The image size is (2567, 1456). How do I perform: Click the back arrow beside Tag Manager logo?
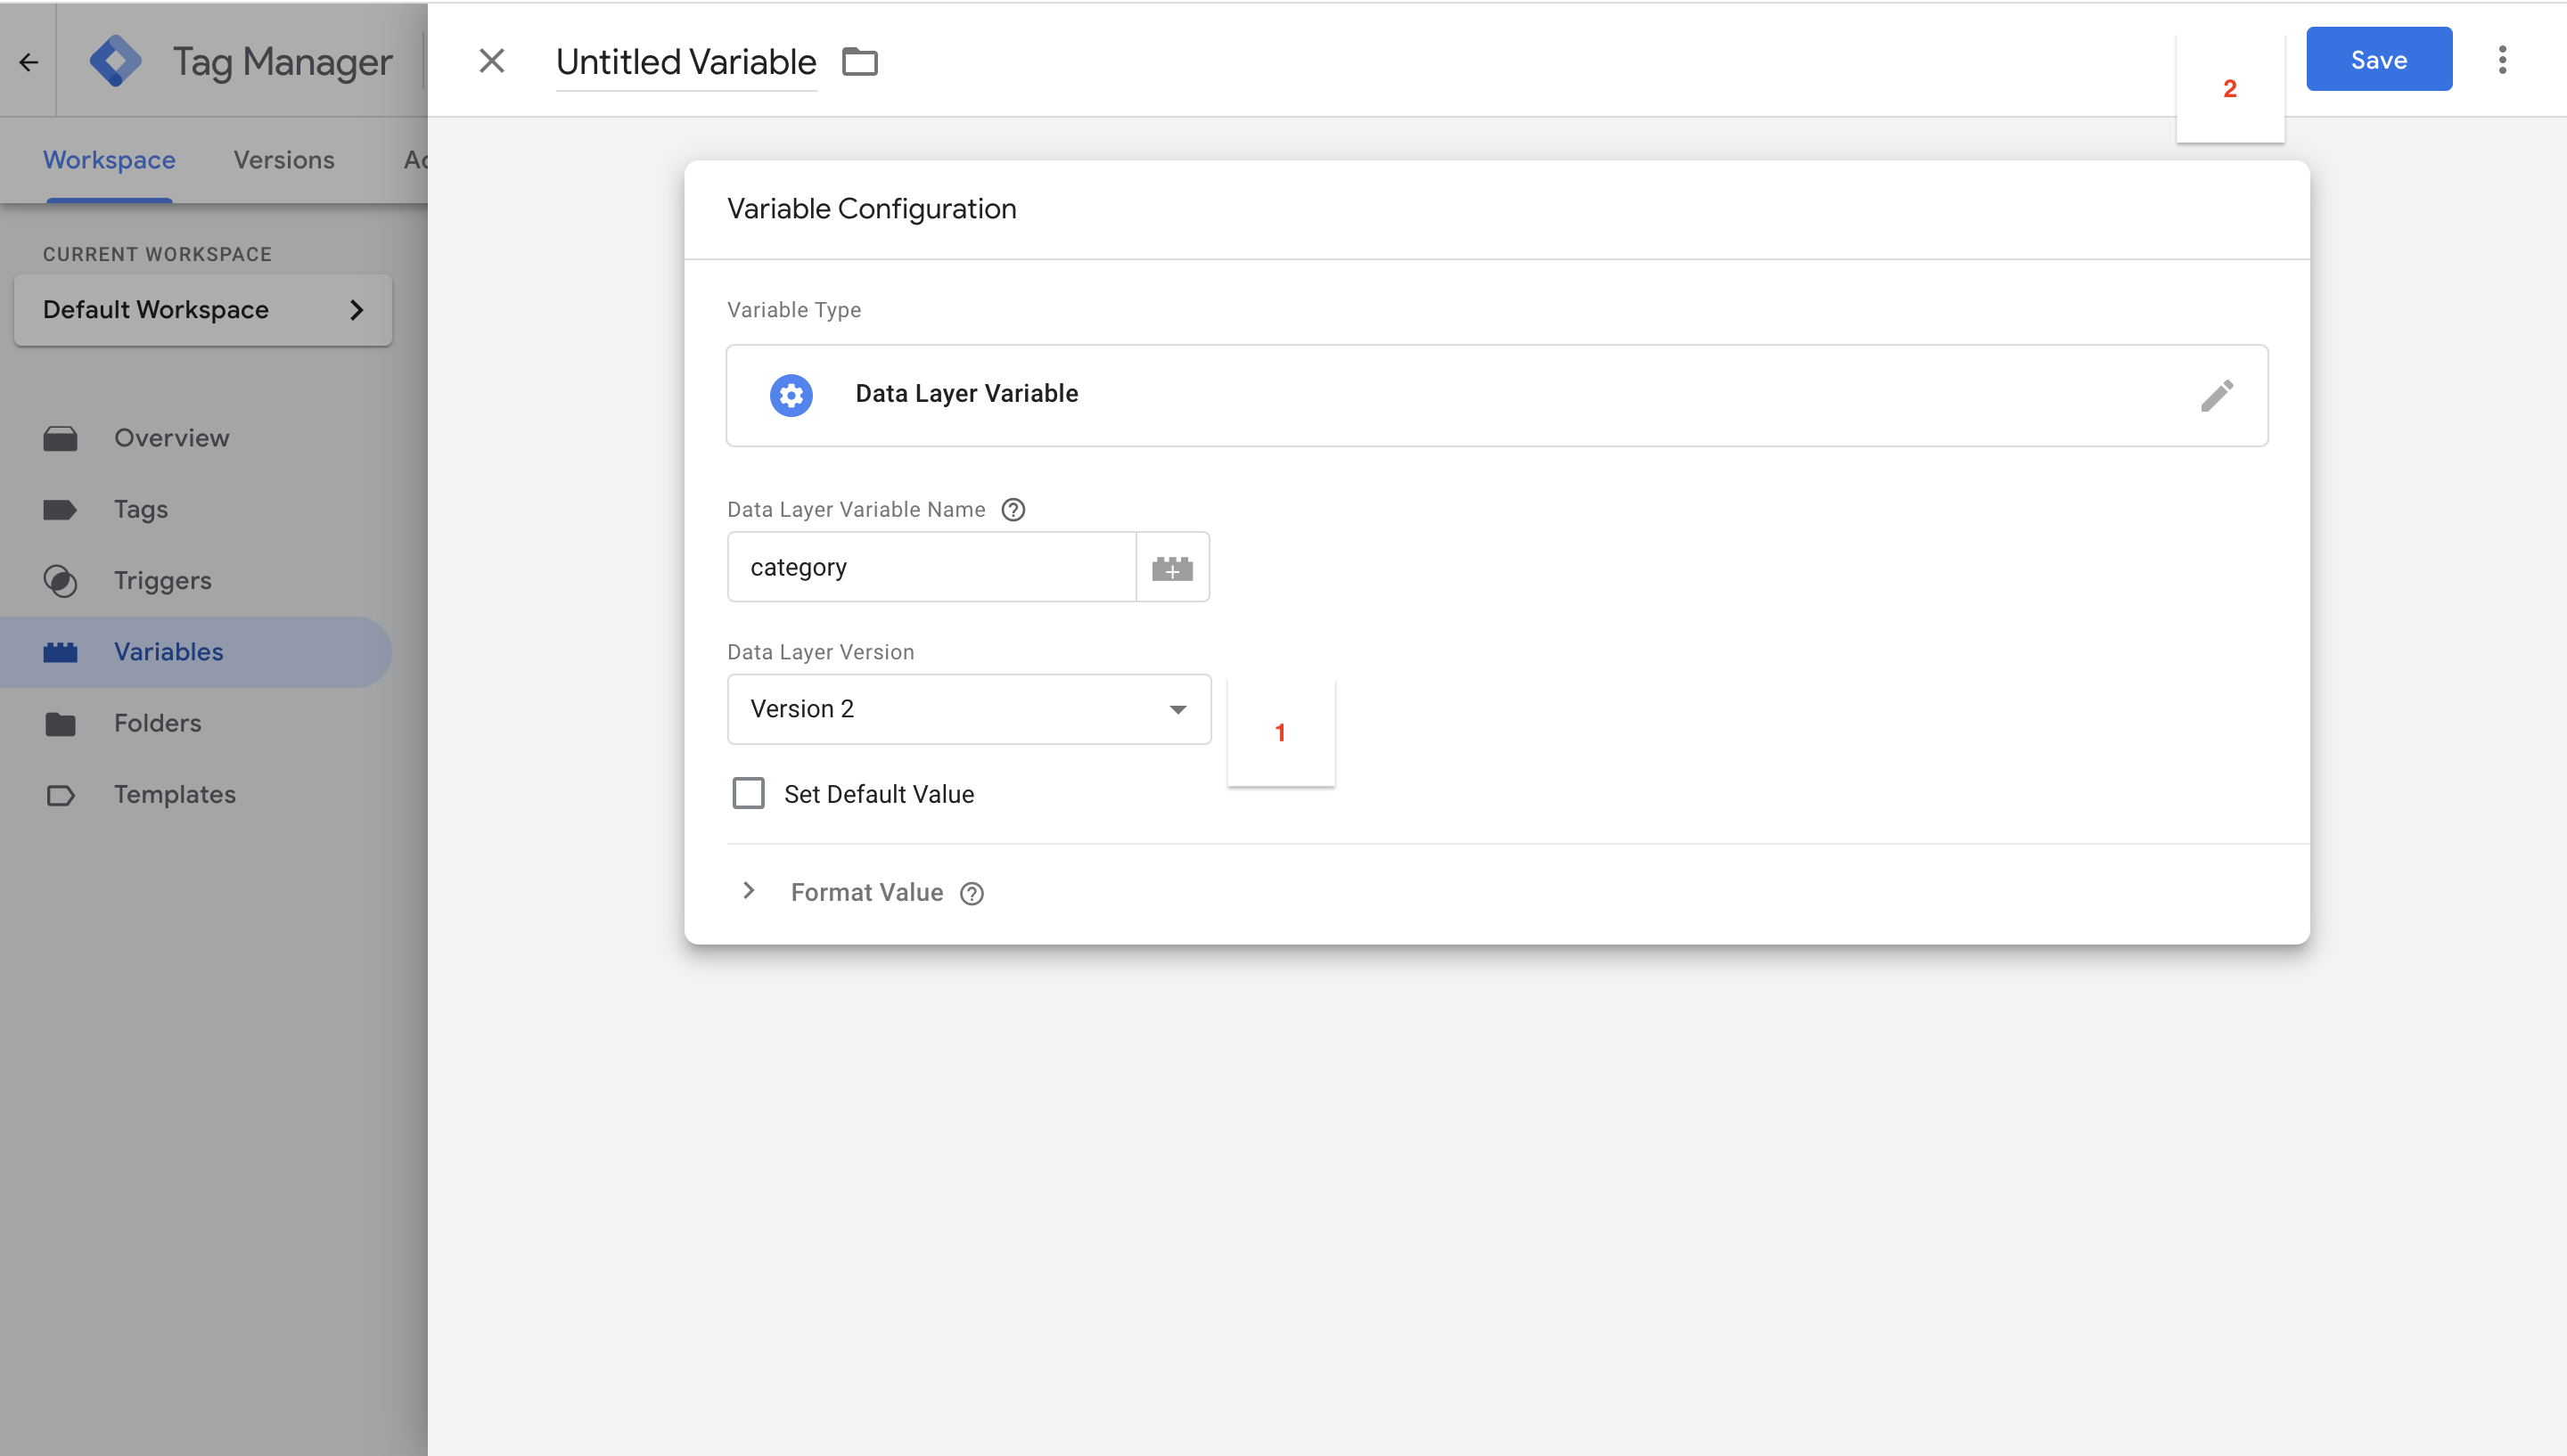(x=28, y=62)
